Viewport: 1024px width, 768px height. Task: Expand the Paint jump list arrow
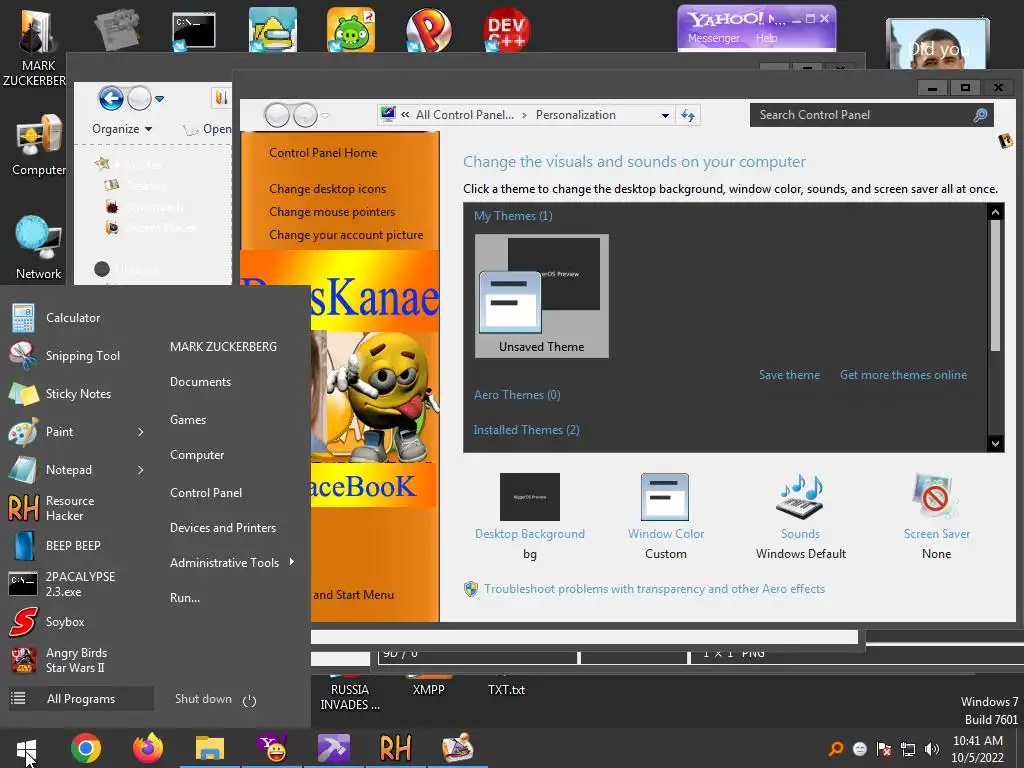(140, 432)
